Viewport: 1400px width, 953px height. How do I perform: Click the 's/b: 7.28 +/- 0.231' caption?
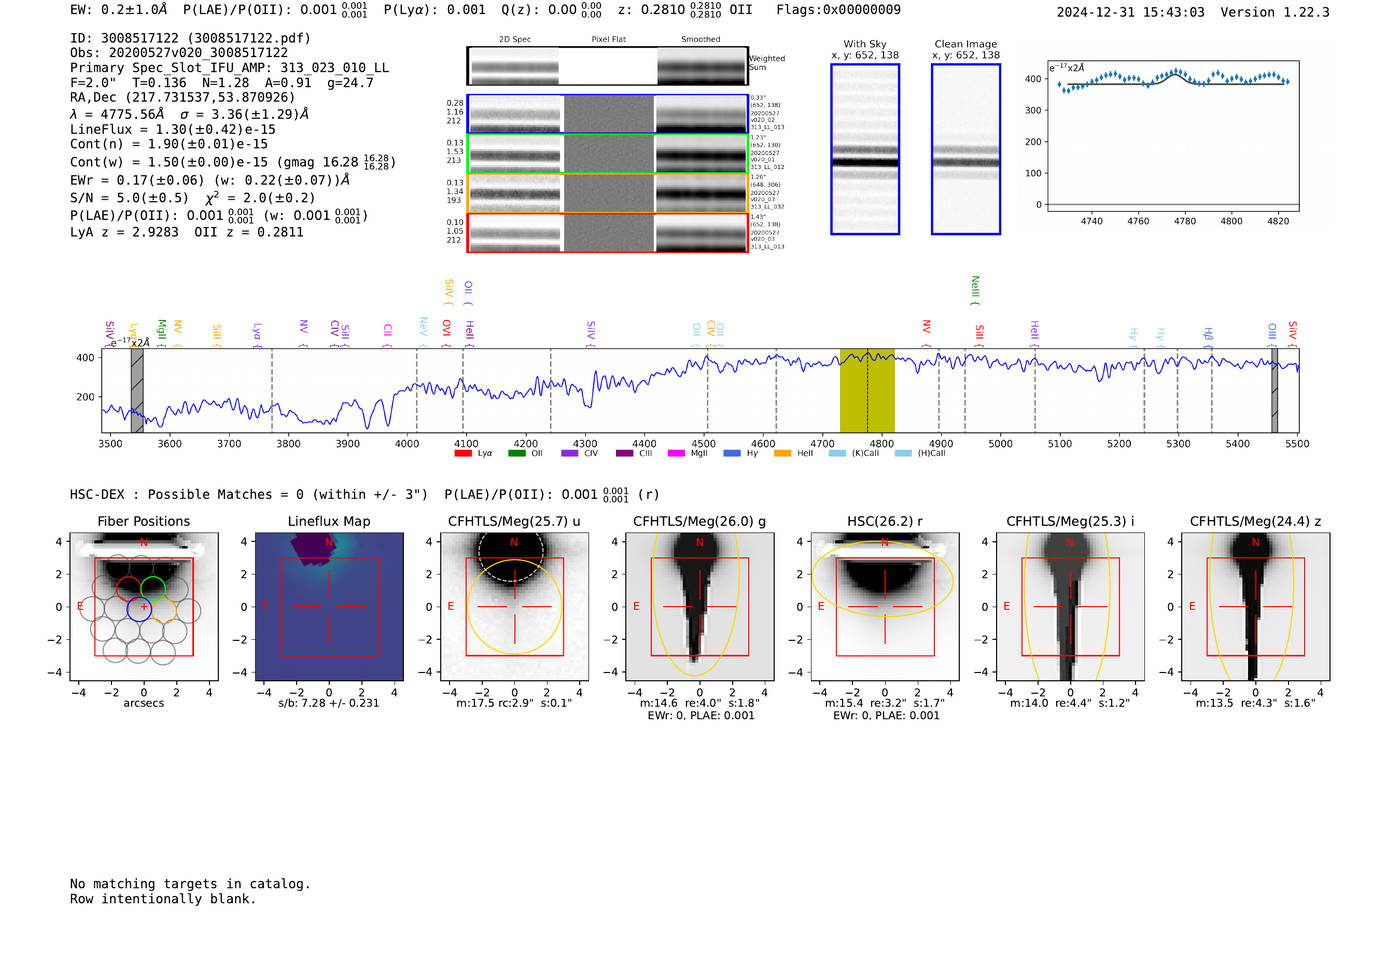click(x=329, y=703)
